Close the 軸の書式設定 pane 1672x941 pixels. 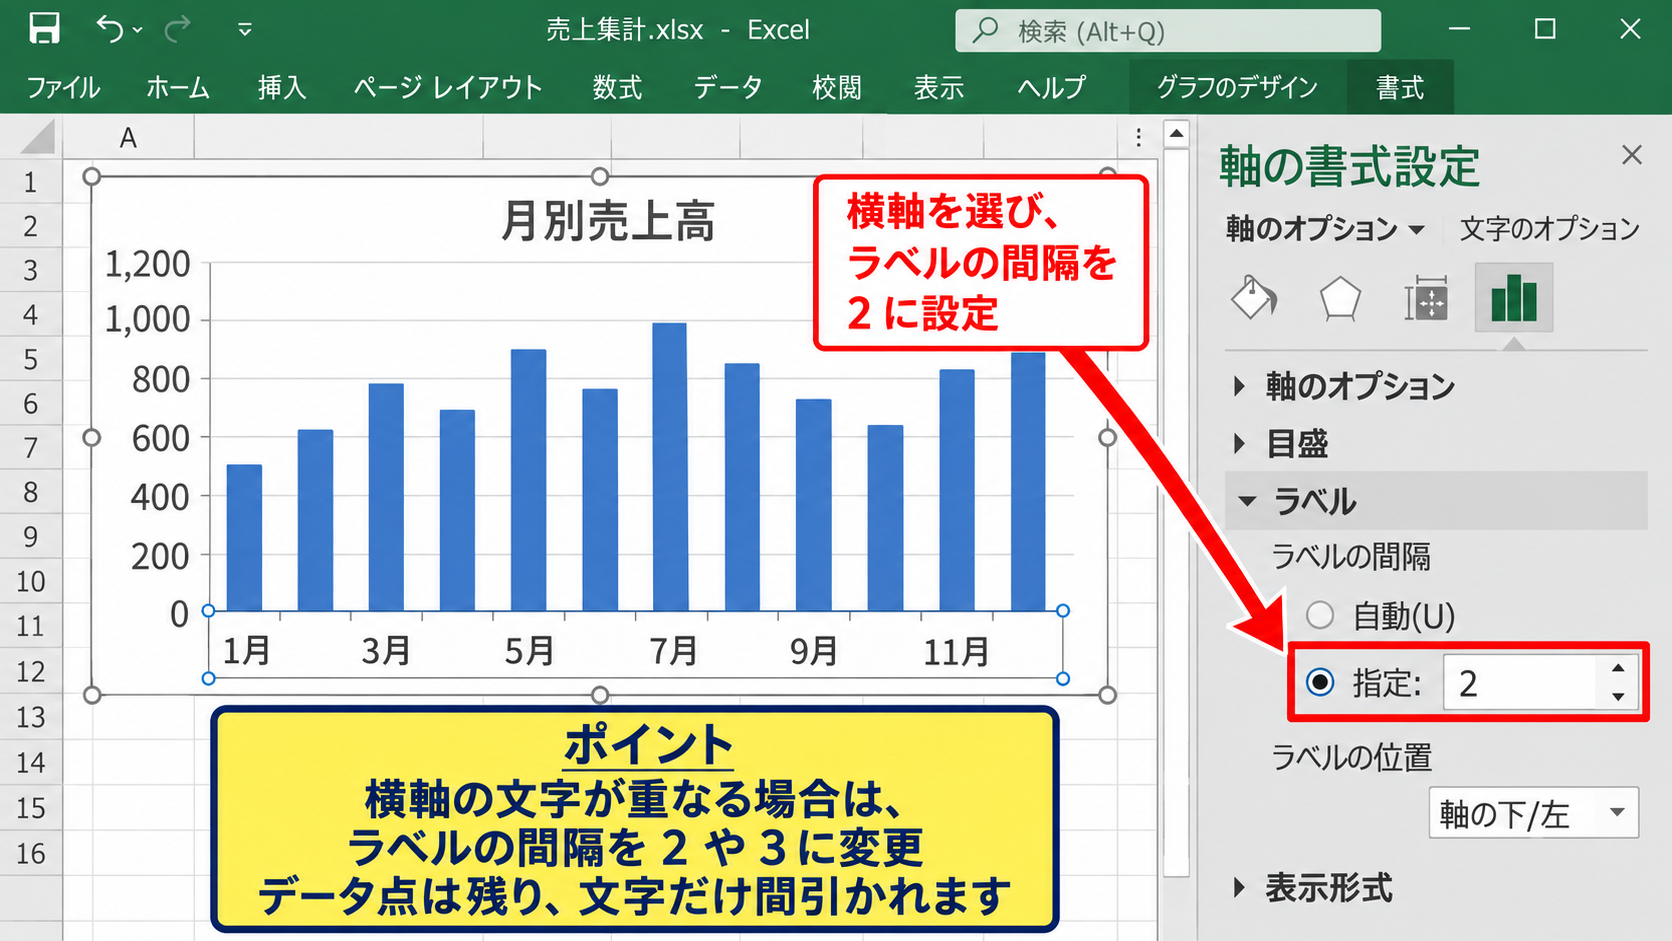tap(1632, 155)
